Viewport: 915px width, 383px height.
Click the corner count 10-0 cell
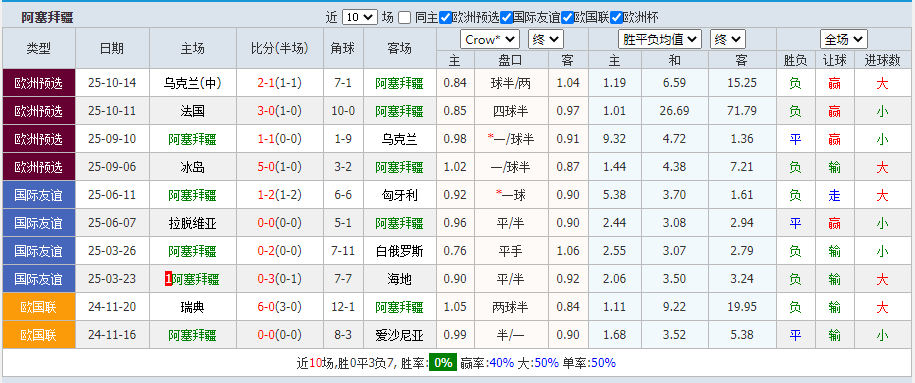pos(343,111)
